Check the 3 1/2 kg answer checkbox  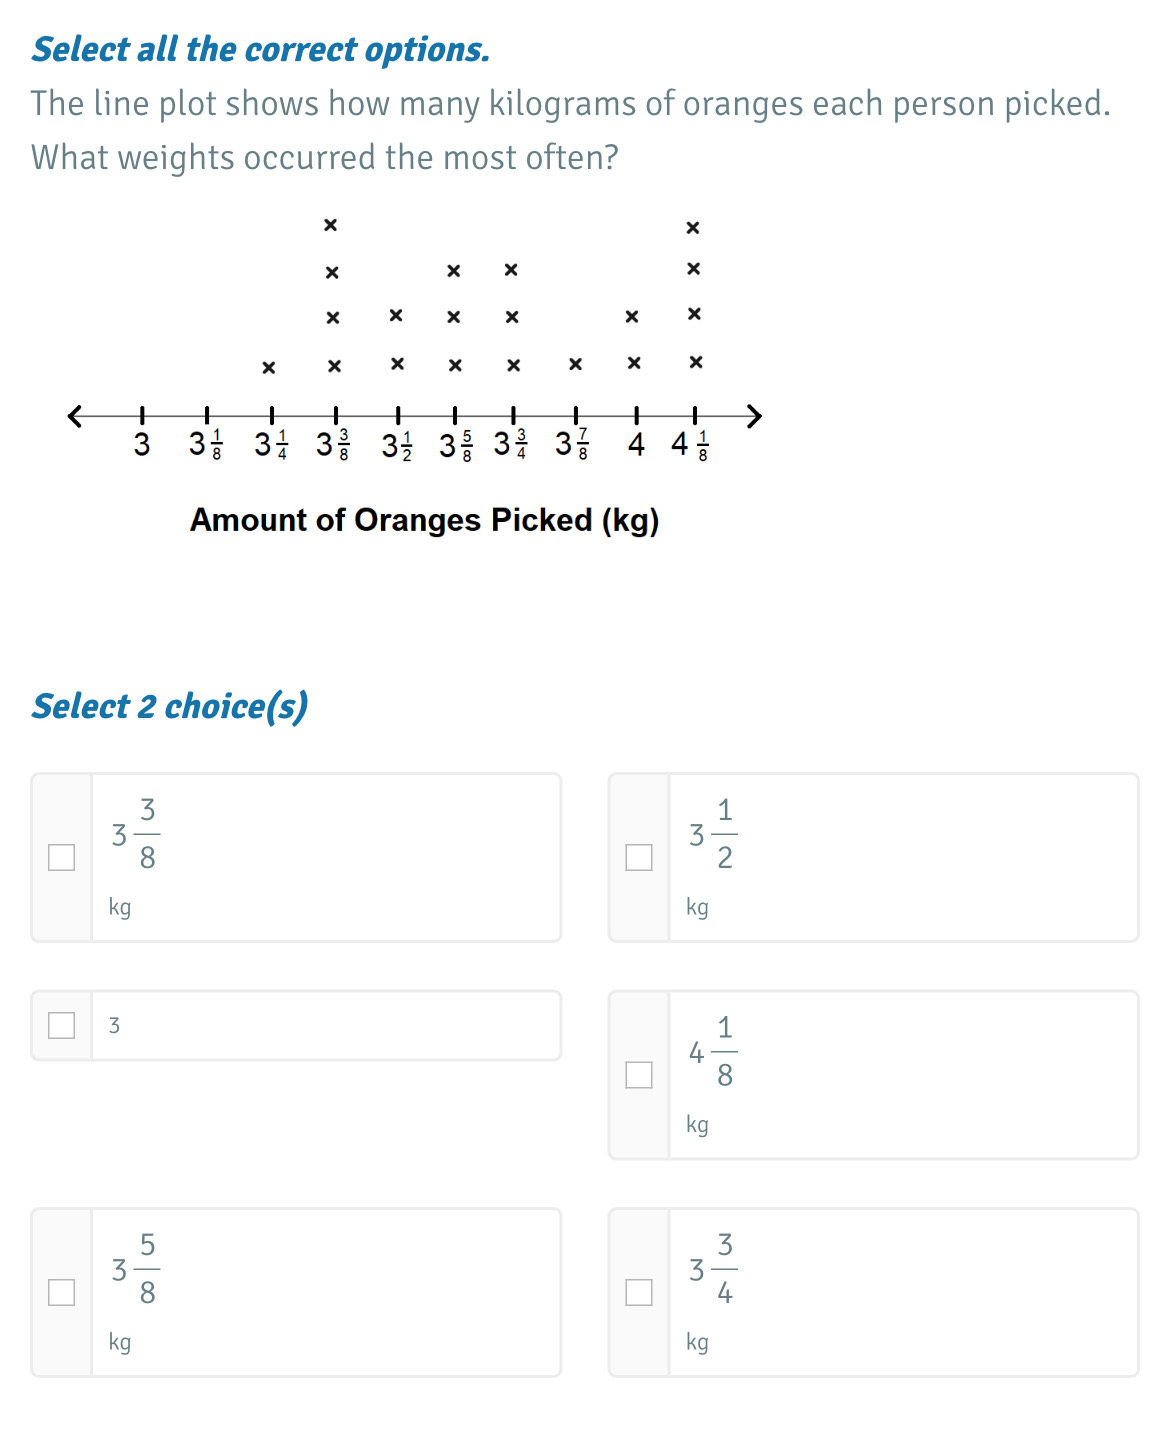coord(639,857)
